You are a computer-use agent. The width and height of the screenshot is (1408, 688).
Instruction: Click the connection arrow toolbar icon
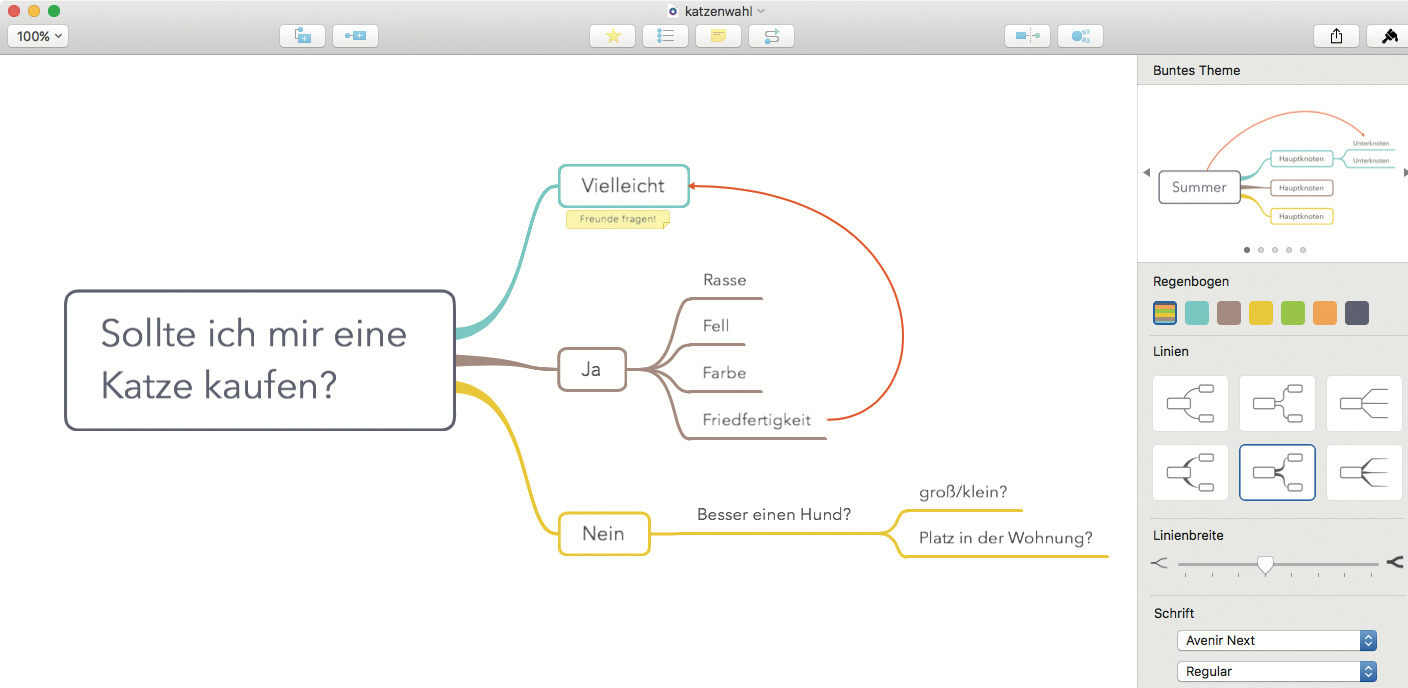tap(771, 36)
